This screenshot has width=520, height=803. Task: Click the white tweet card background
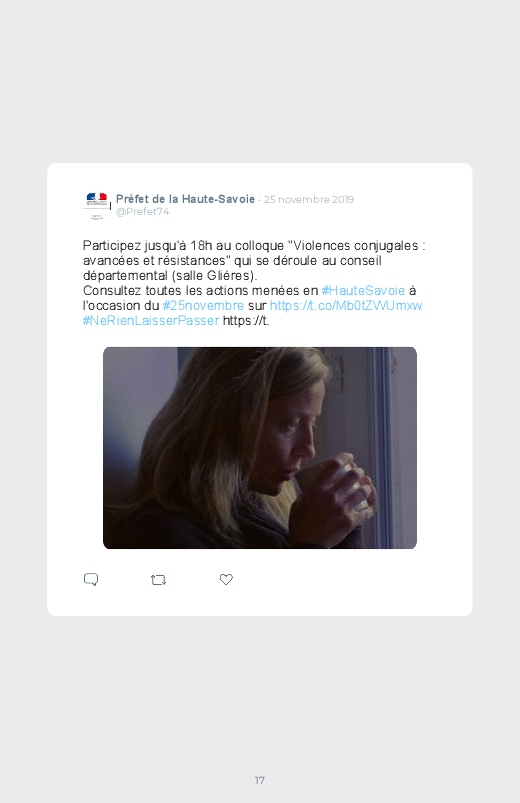pos(260,390)
